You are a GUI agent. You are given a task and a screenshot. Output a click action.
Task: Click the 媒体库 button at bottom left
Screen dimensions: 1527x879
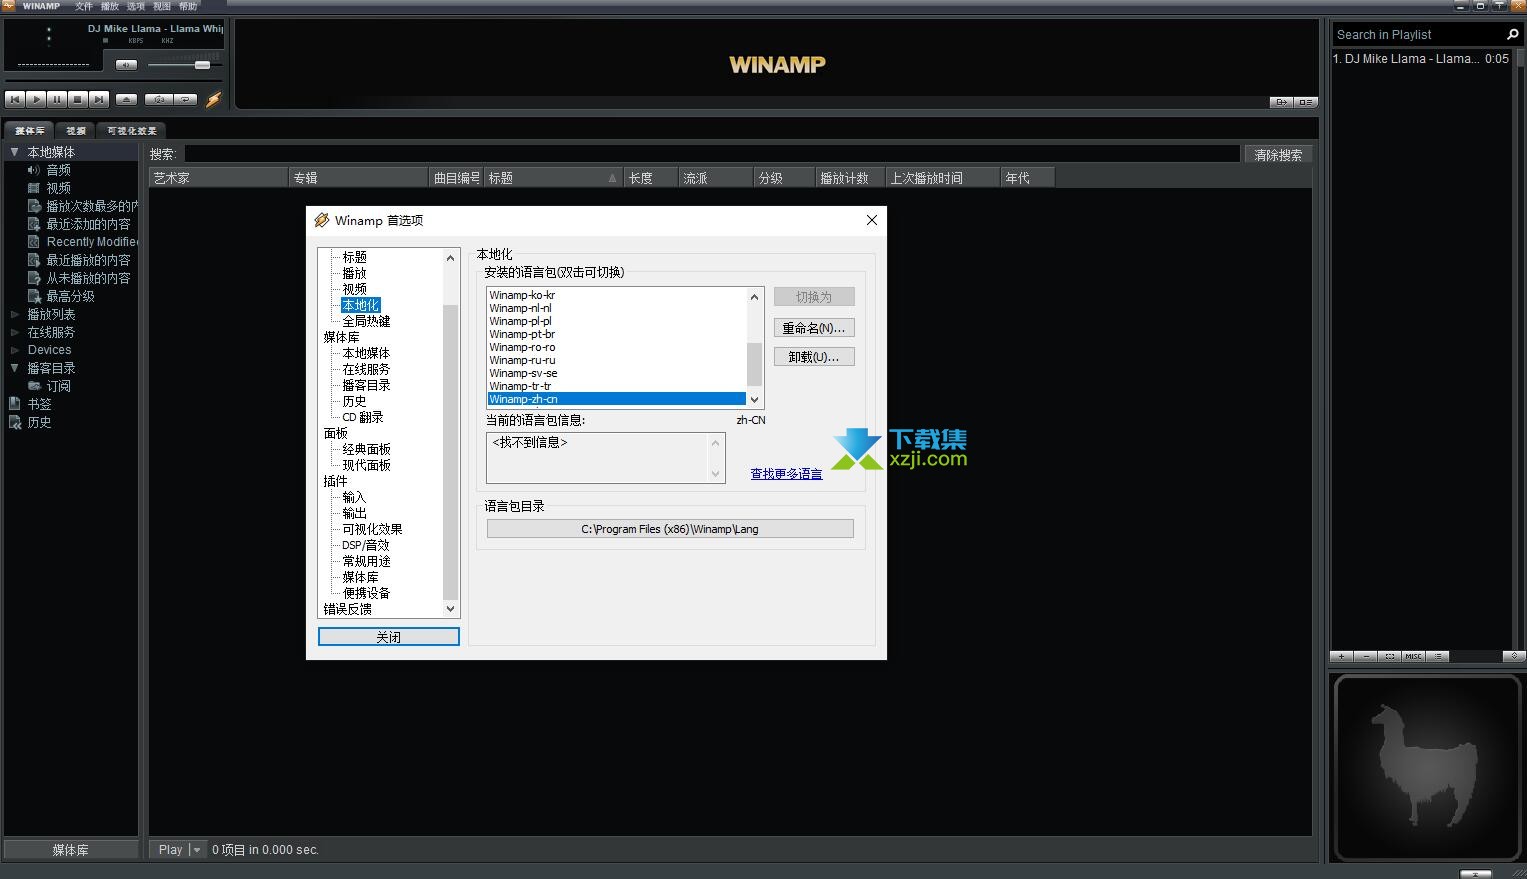pos(70,850)
